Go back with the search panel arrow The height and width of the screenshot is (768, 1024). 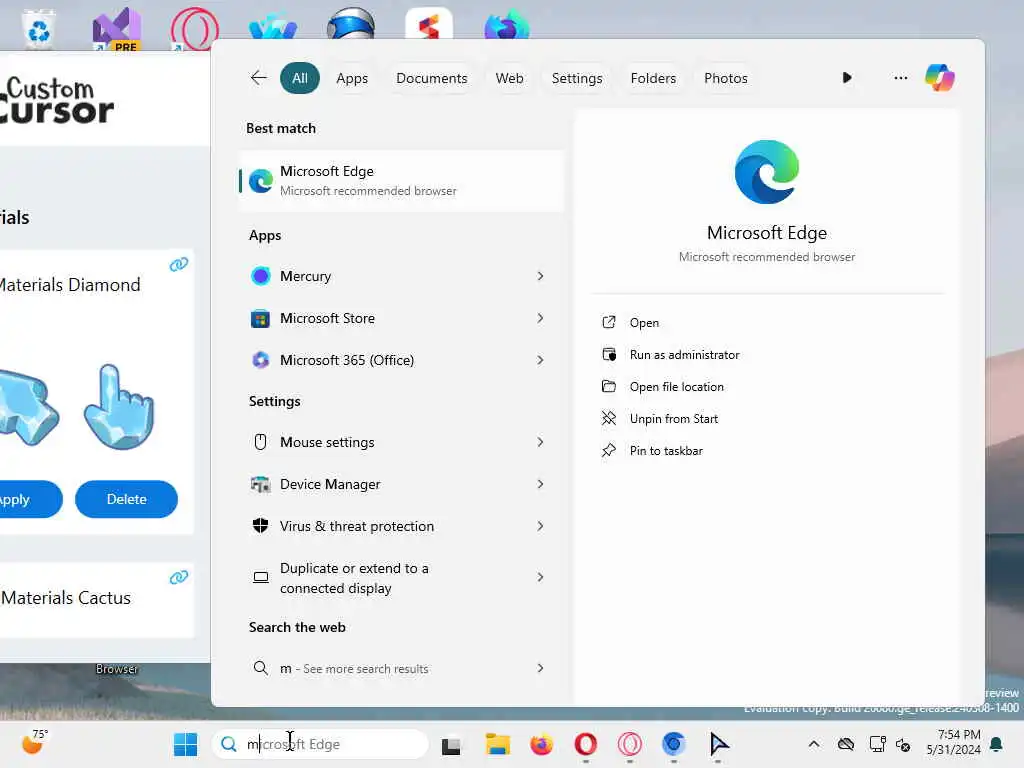coord(258,78)
